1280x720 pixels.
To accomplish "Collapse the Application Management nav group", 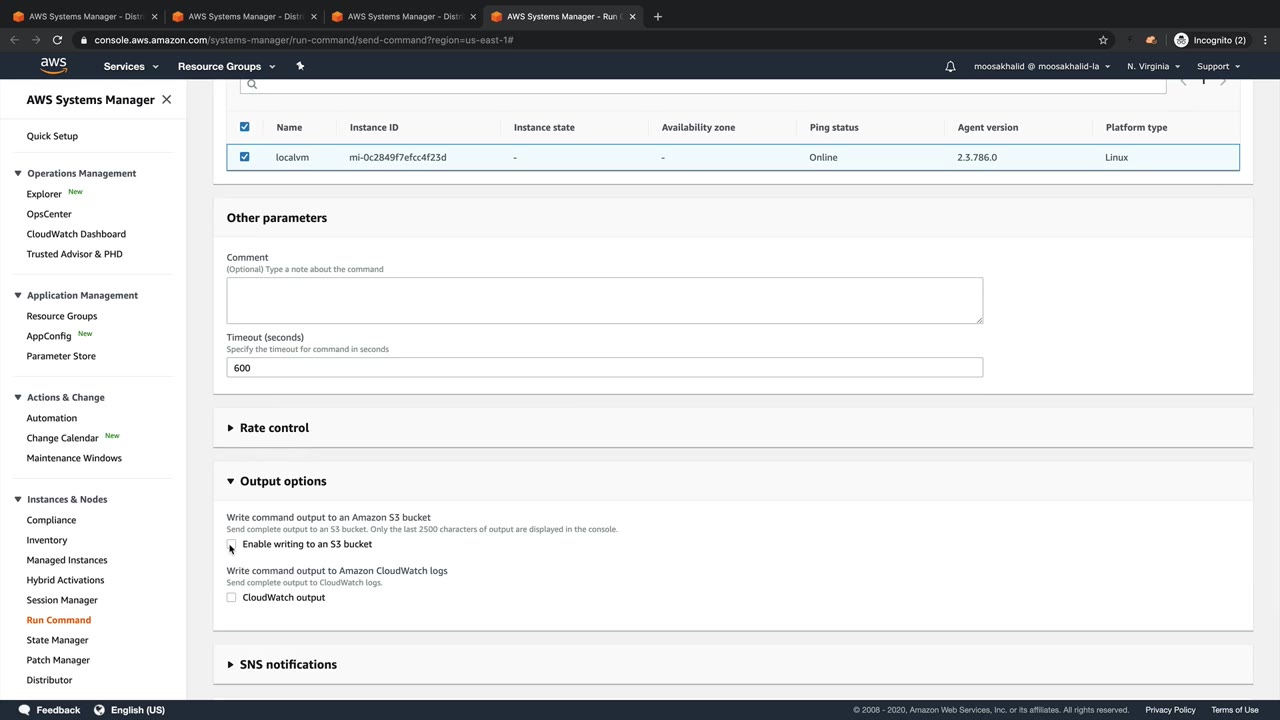I will [x=18, y=295].
